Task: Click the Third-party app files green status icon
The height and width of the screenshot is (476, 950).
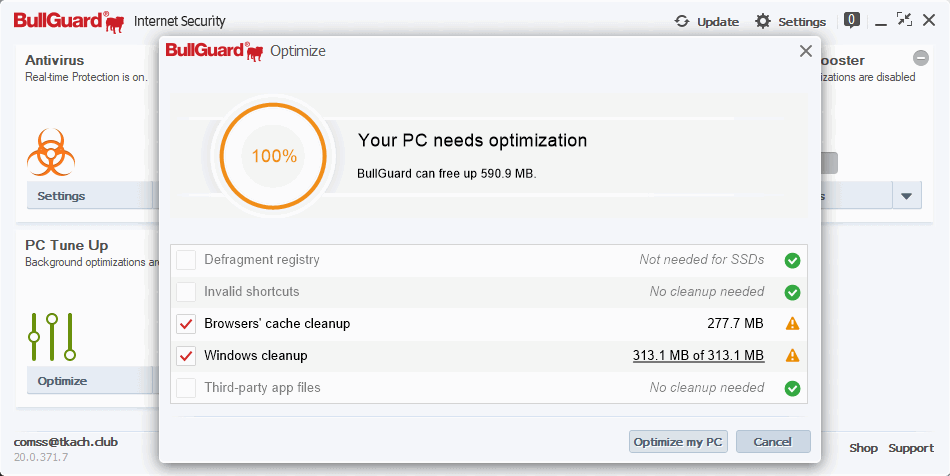Action: point(793,388)
